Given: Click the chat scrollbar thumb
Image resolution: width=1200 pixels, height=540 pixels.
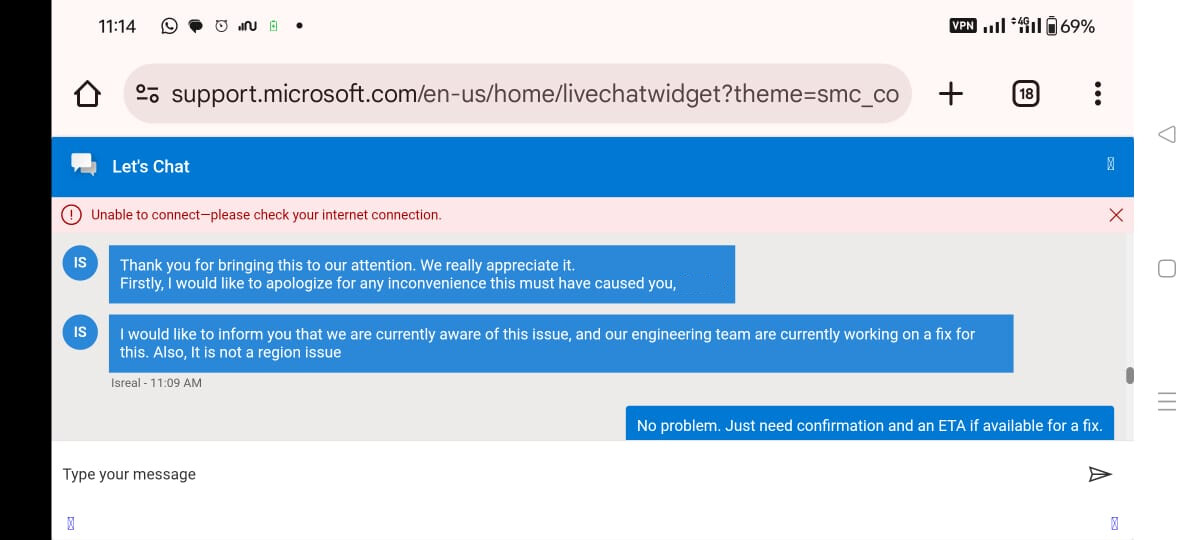Looking at the screenshot, I should [x=1130, y=375].
